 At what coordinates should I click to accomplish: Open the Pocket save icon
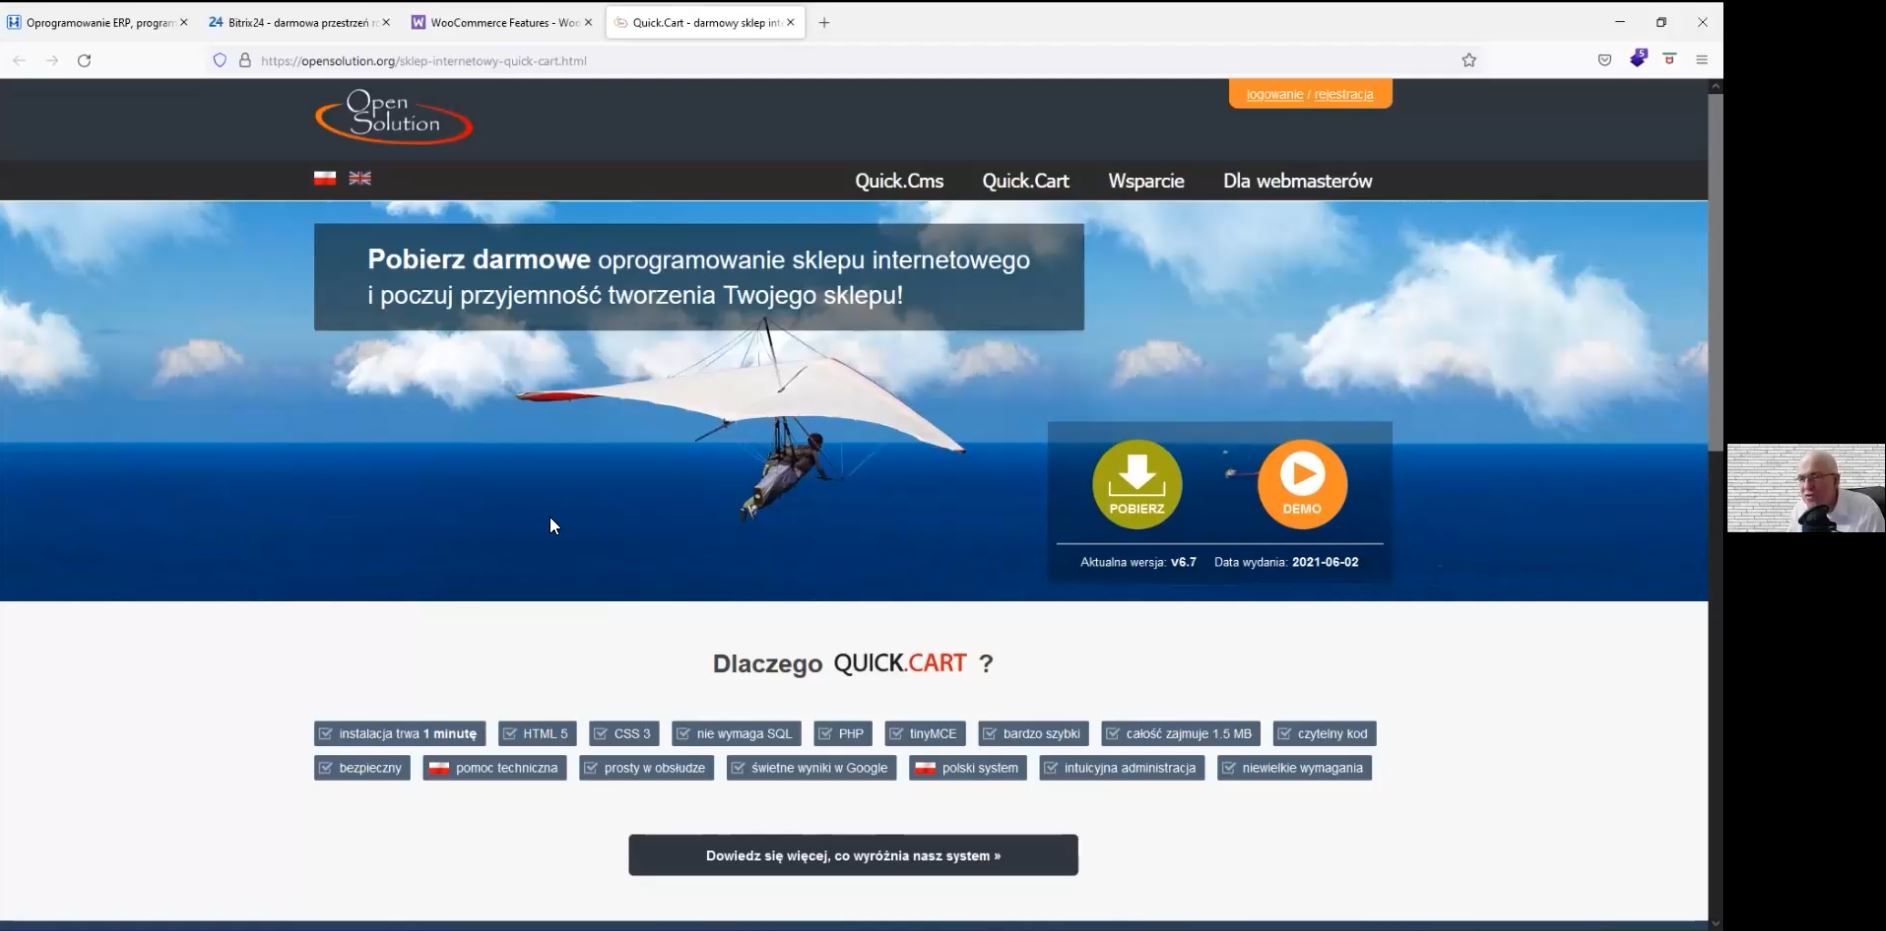[x=1605, y=60]
